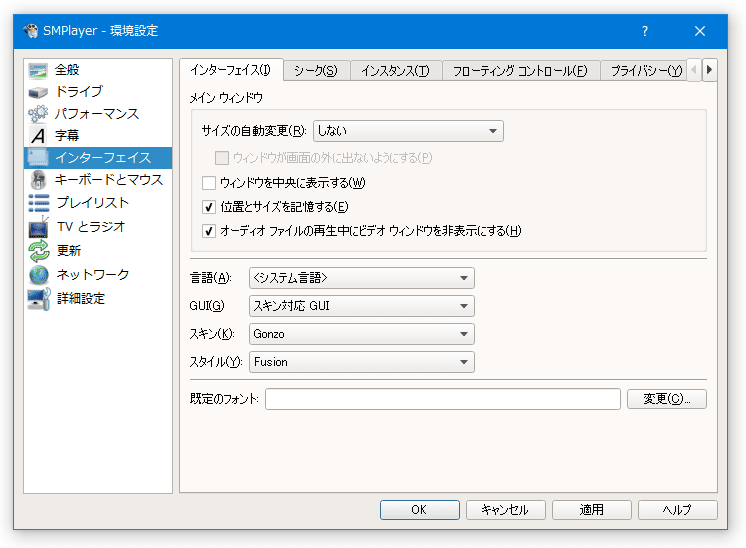Toggle ウィンドウが画面の外に出ないようにする checkbox
This screenshot has height=548, width=746.
222,158
